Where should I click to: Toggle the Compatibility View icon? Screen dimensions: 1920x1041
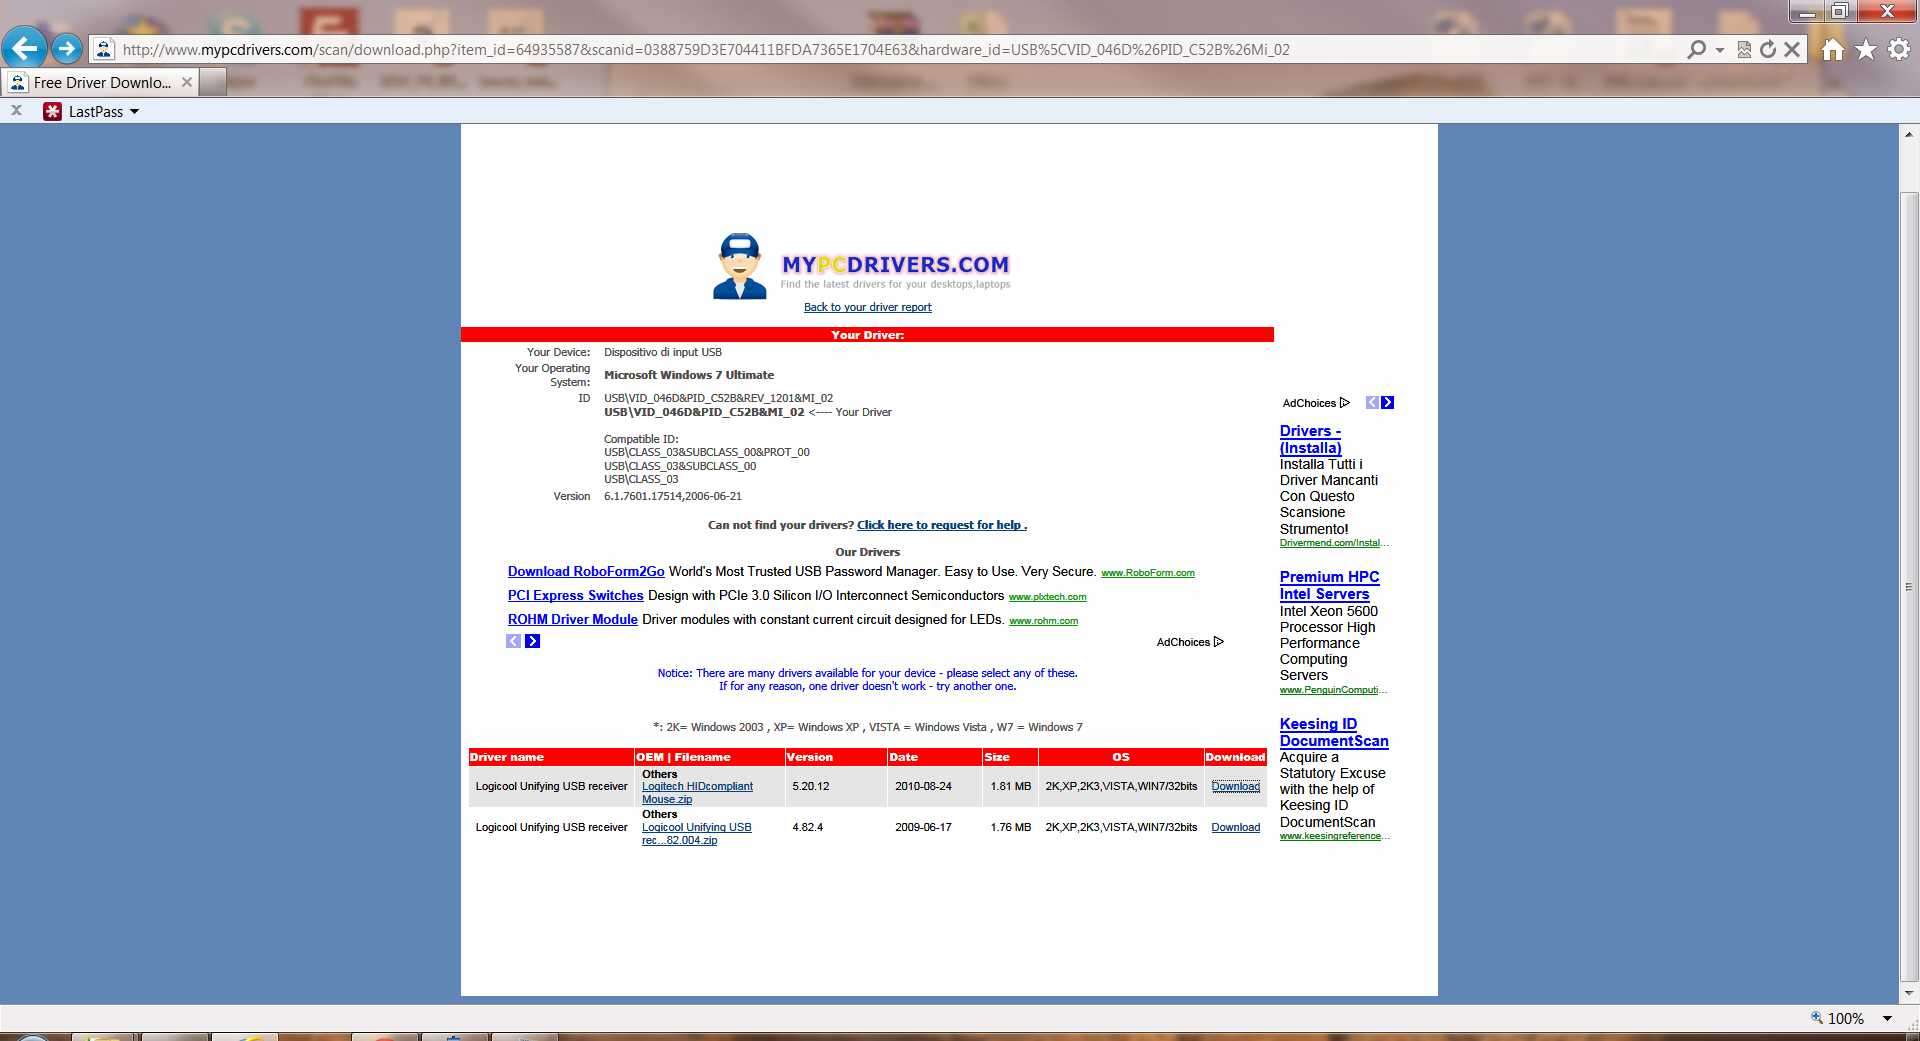[x=1744, y=49]
